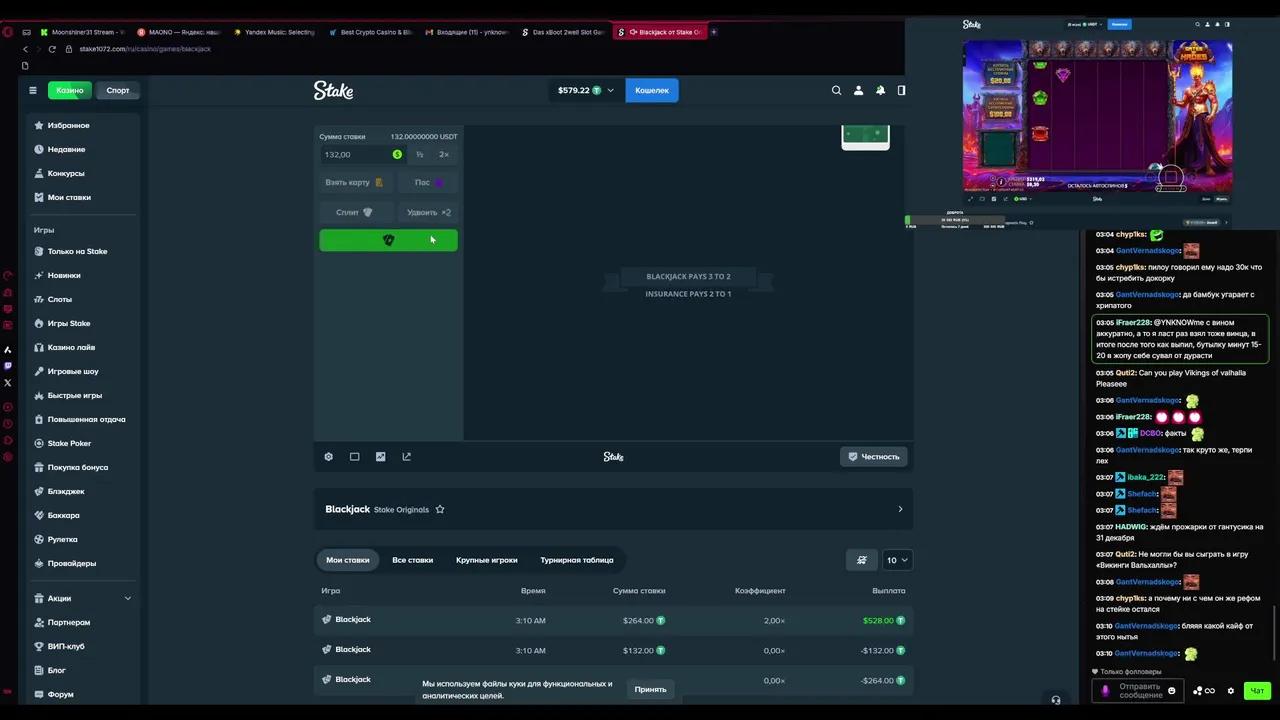Open Мои ставки in the sidebar

[81, 198]
